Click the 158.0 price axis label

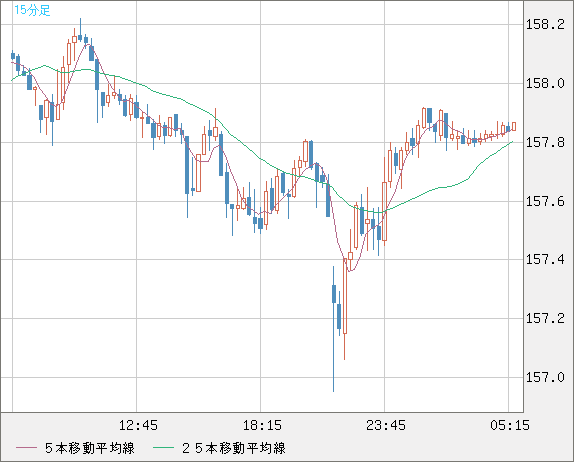coord(545,83)
